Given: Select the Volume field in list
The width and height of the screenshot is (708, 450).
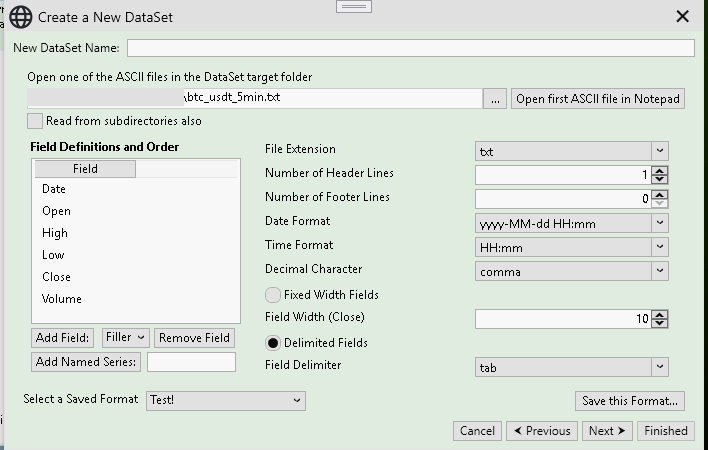Looking at the screenshot, I should click(x=62, y=299).
